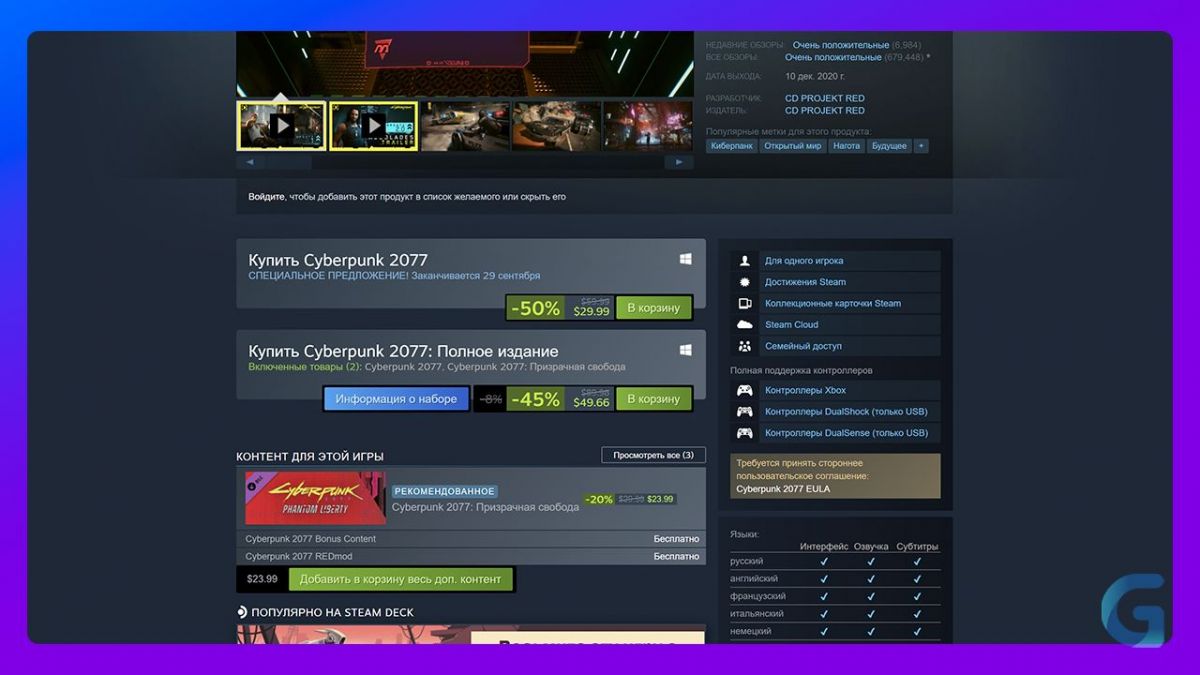This screenshot has width=1200, height=675.
Task: Click the итальянский language row label
Action: 757,613
